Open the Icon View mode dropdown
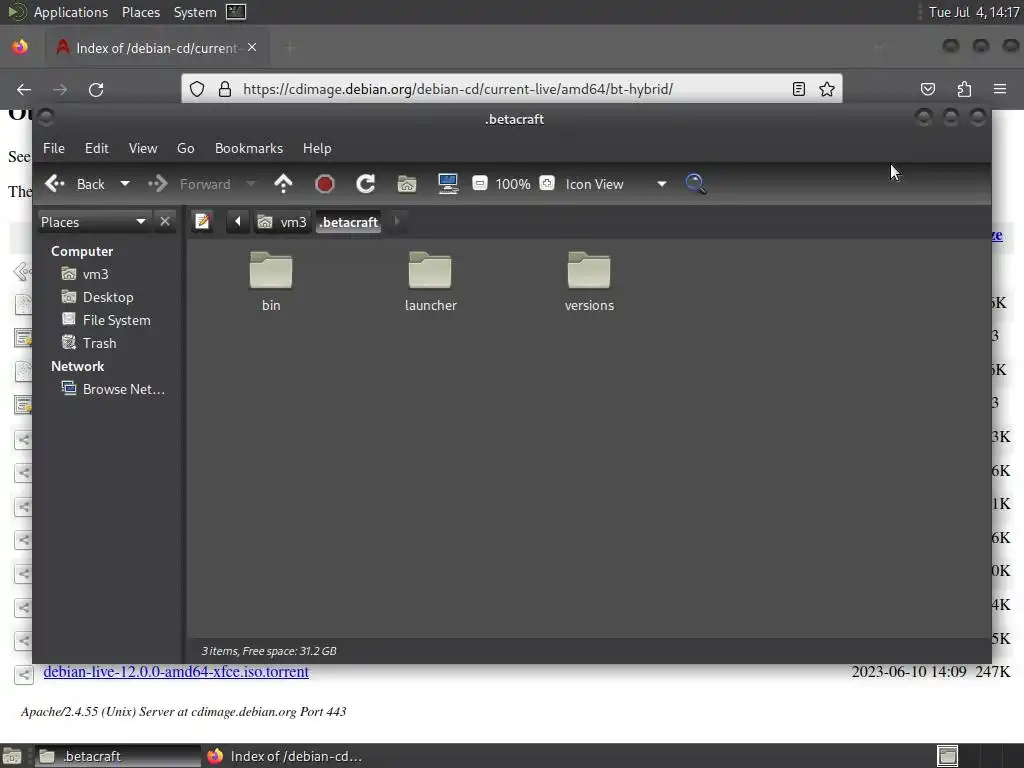 pyautogui.click(x=616, y=184)
